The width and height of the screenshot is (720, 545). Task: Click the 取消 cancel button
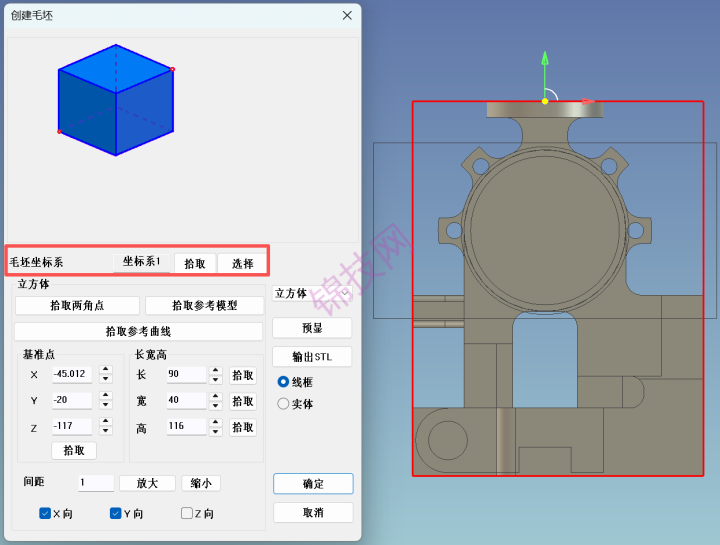(313, 512)
